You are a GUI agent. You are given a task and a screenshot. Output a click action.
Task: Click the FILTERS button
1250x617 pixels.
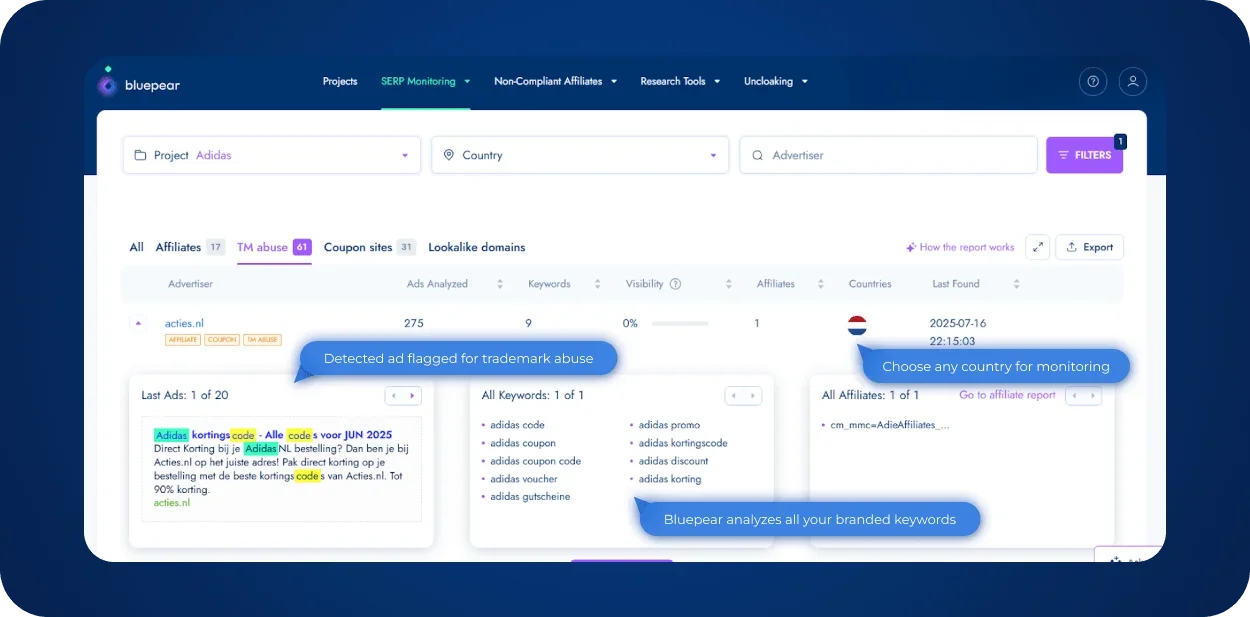tap(1084, 155)
